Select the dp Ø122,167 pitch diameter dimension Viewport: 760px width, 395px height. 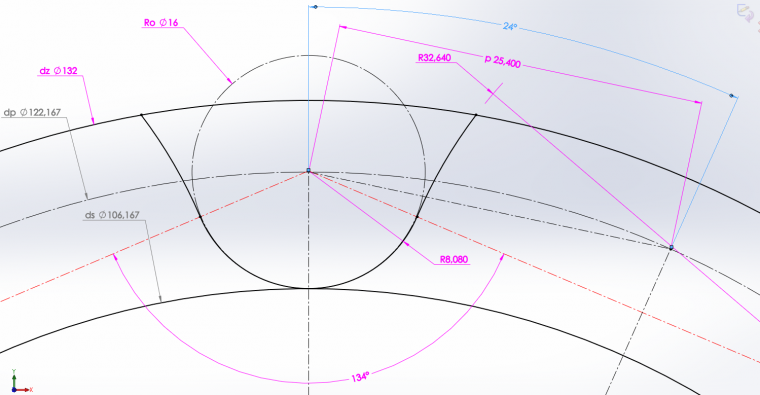tap(32, 112)
